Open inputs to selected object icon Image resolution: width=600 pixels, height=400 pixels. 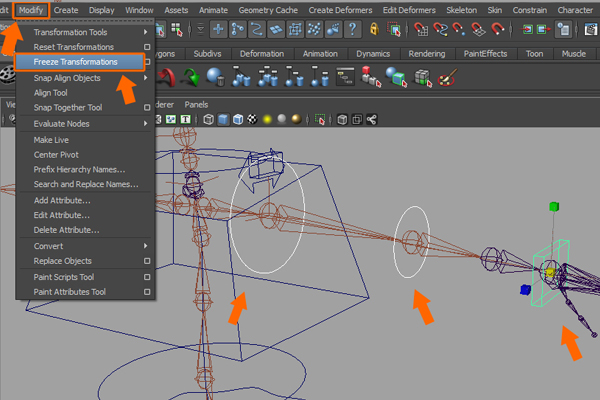point(527,29)
